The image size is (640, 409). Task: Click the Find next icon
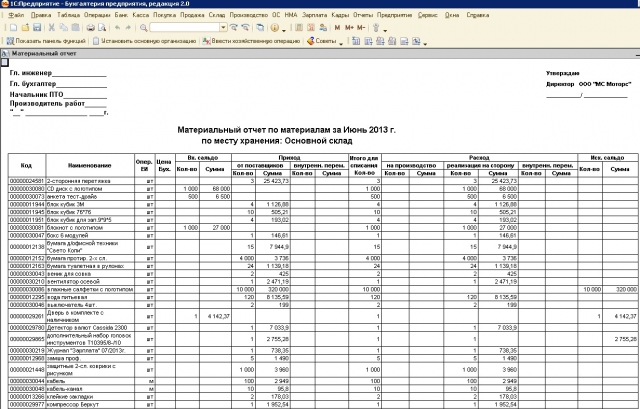point(234,28)
